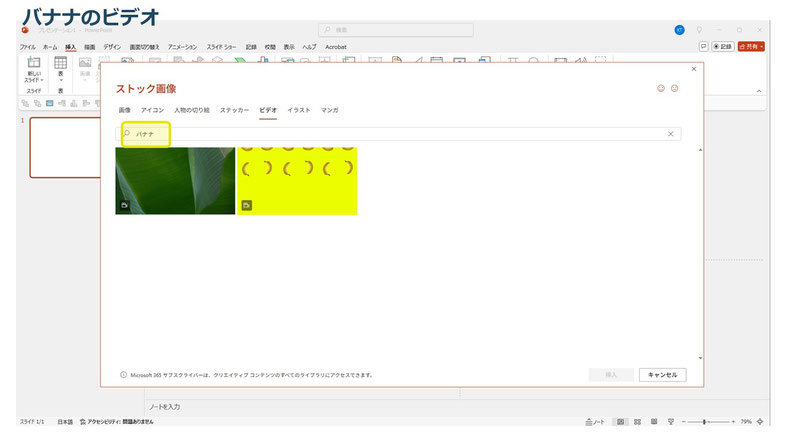Open the アニメーション ribbon tab
The image size is (785, 442).
click(182, 47)
